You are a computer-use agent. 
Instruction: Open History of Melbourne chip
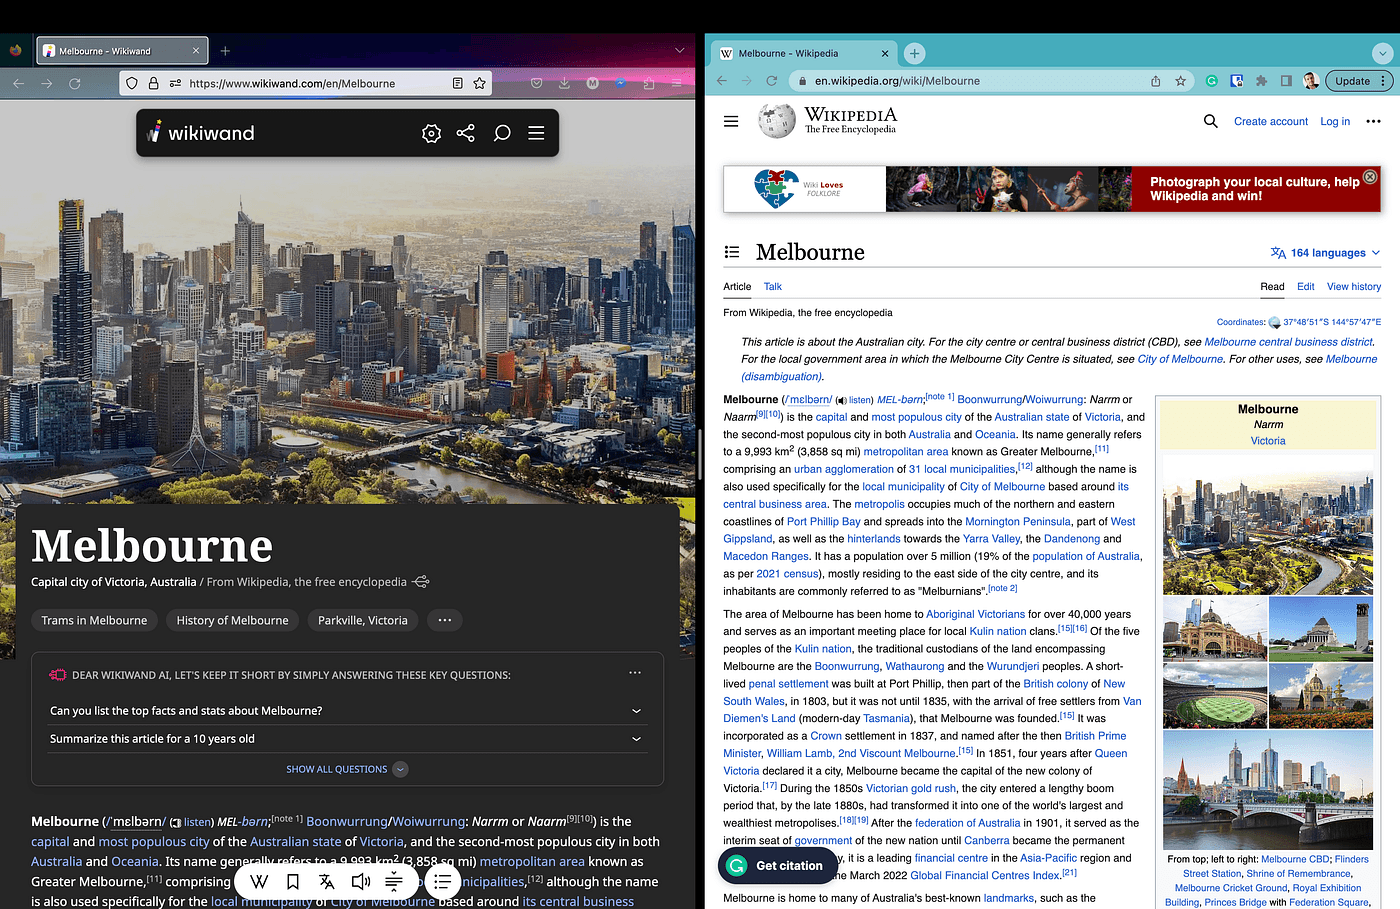point(232,620)
